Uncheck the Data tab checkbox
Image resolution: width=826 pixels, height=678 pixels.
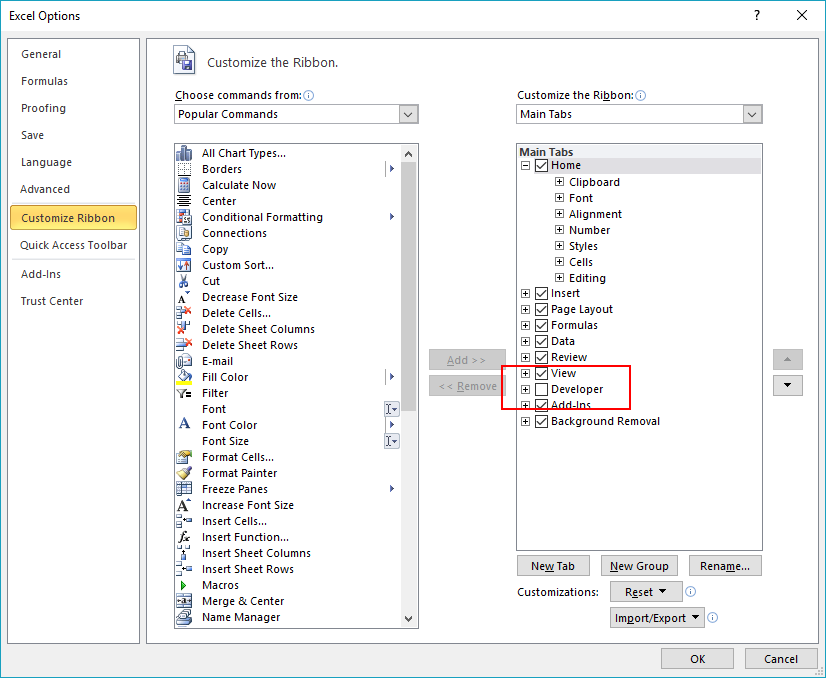tap(542, 341)
